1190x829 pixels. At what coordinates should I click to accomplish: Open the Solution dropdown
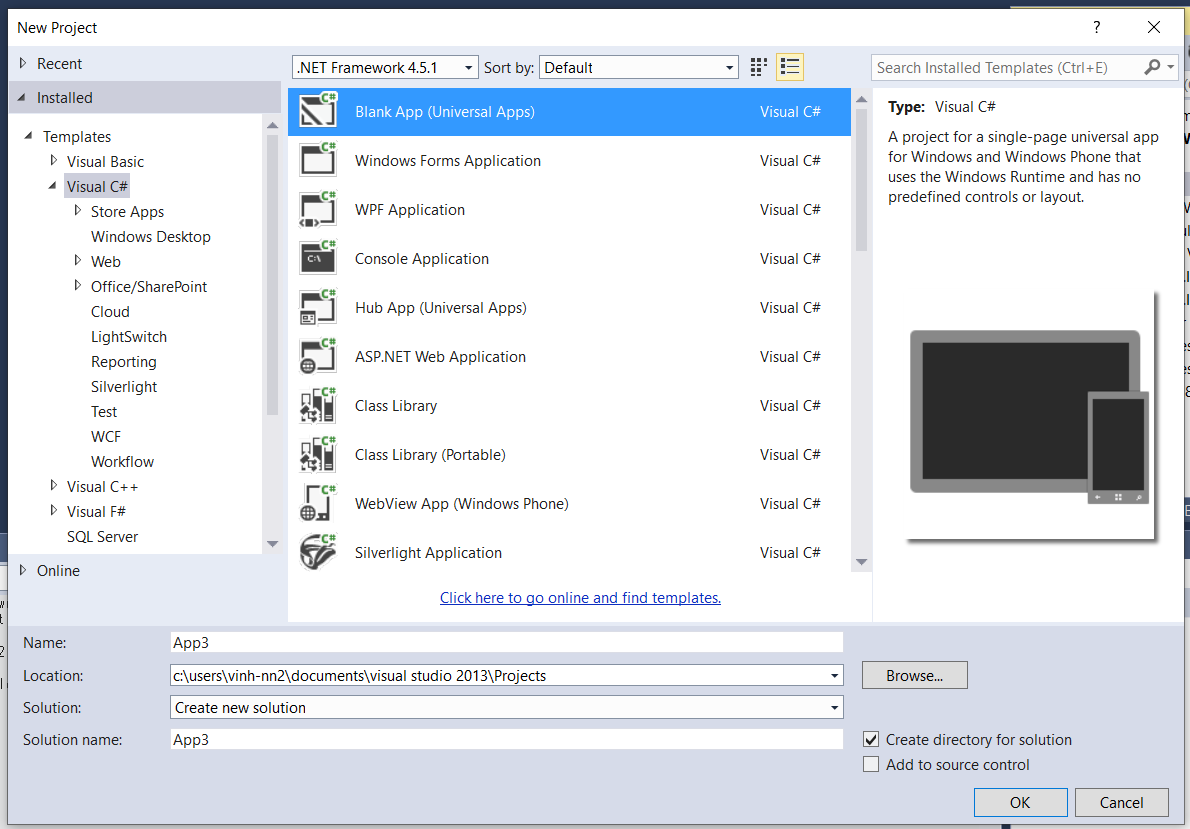pyautogui.click(x=834, y=707)
